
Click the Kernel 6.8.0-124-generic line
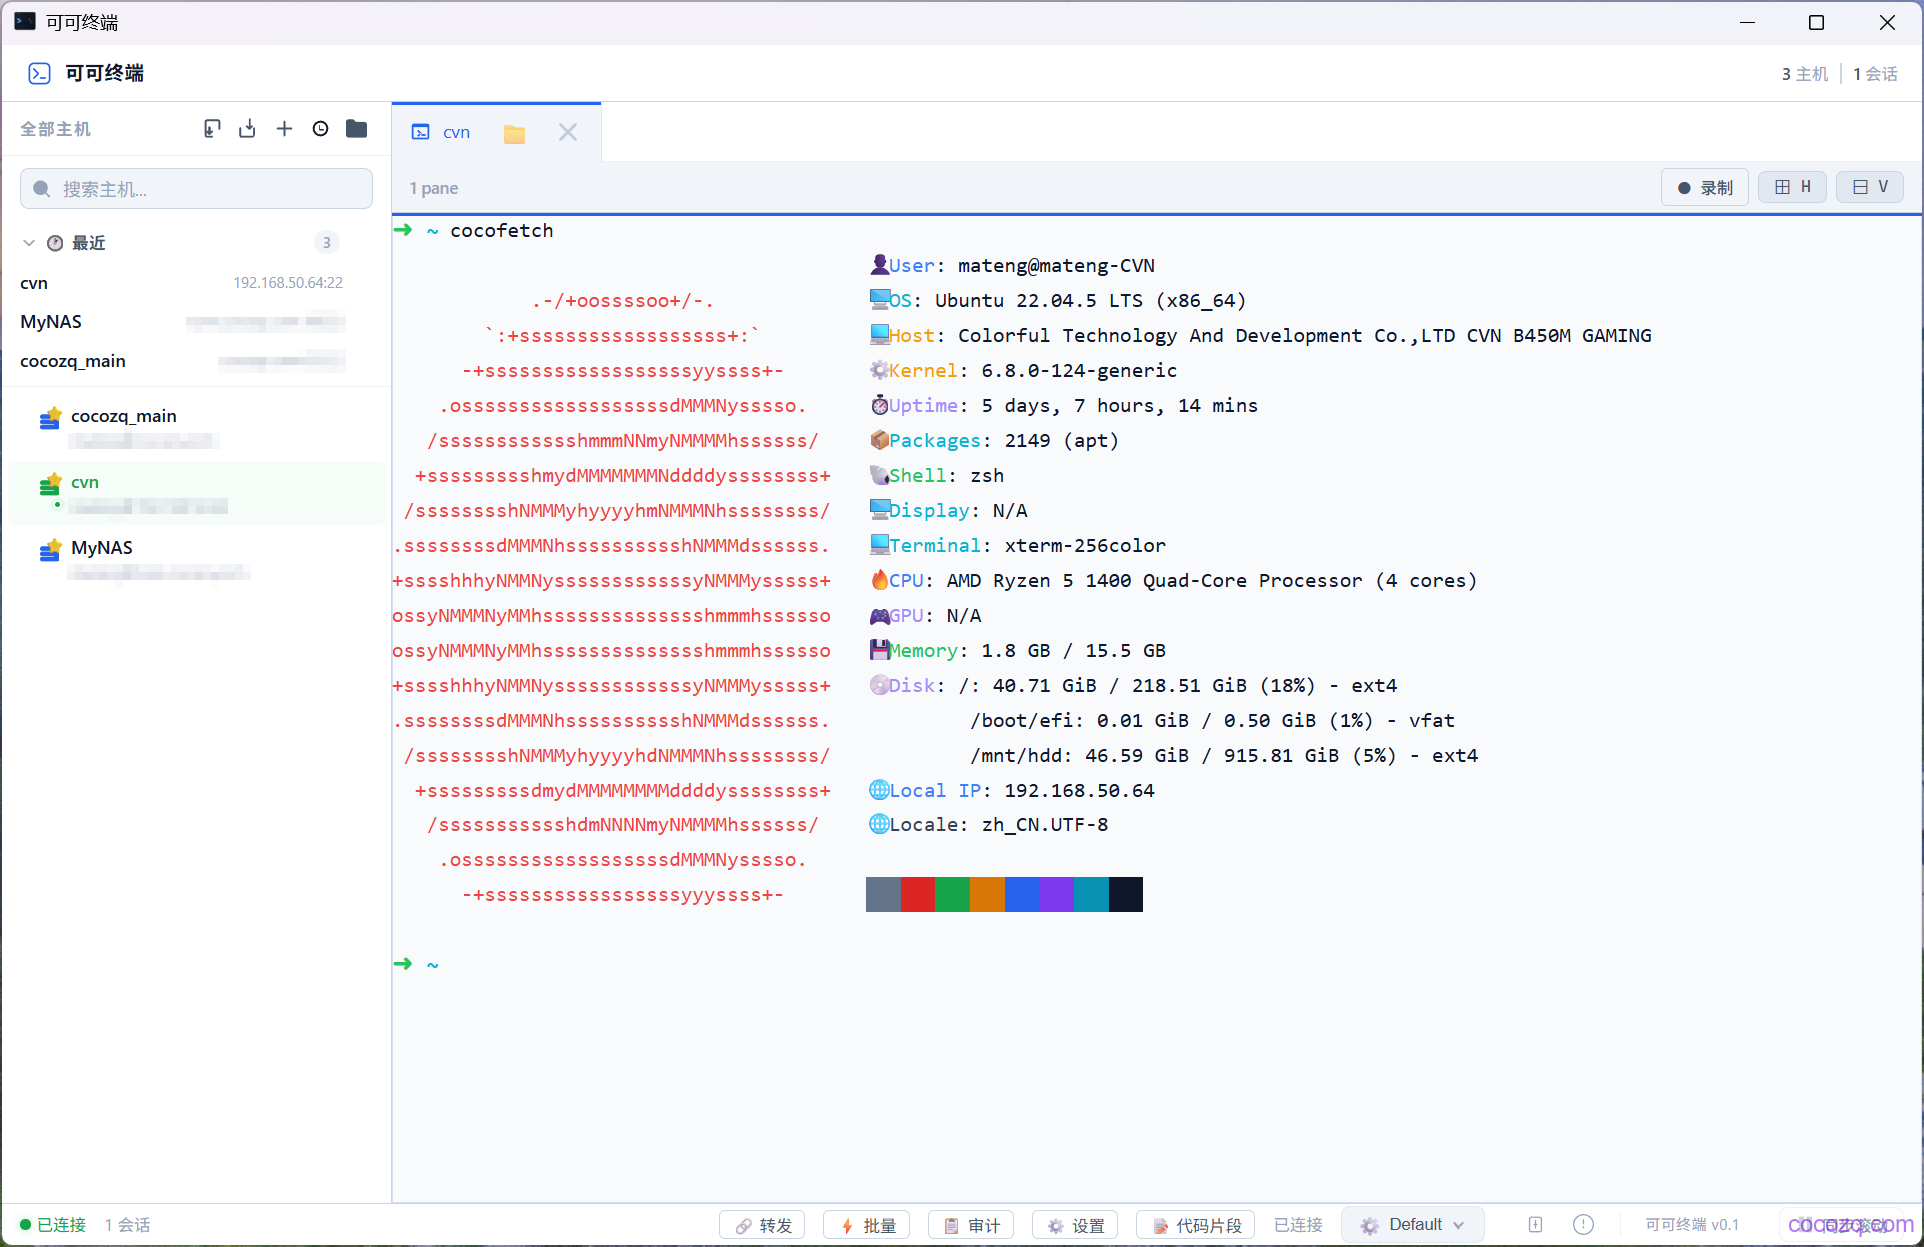point(1022,370)
